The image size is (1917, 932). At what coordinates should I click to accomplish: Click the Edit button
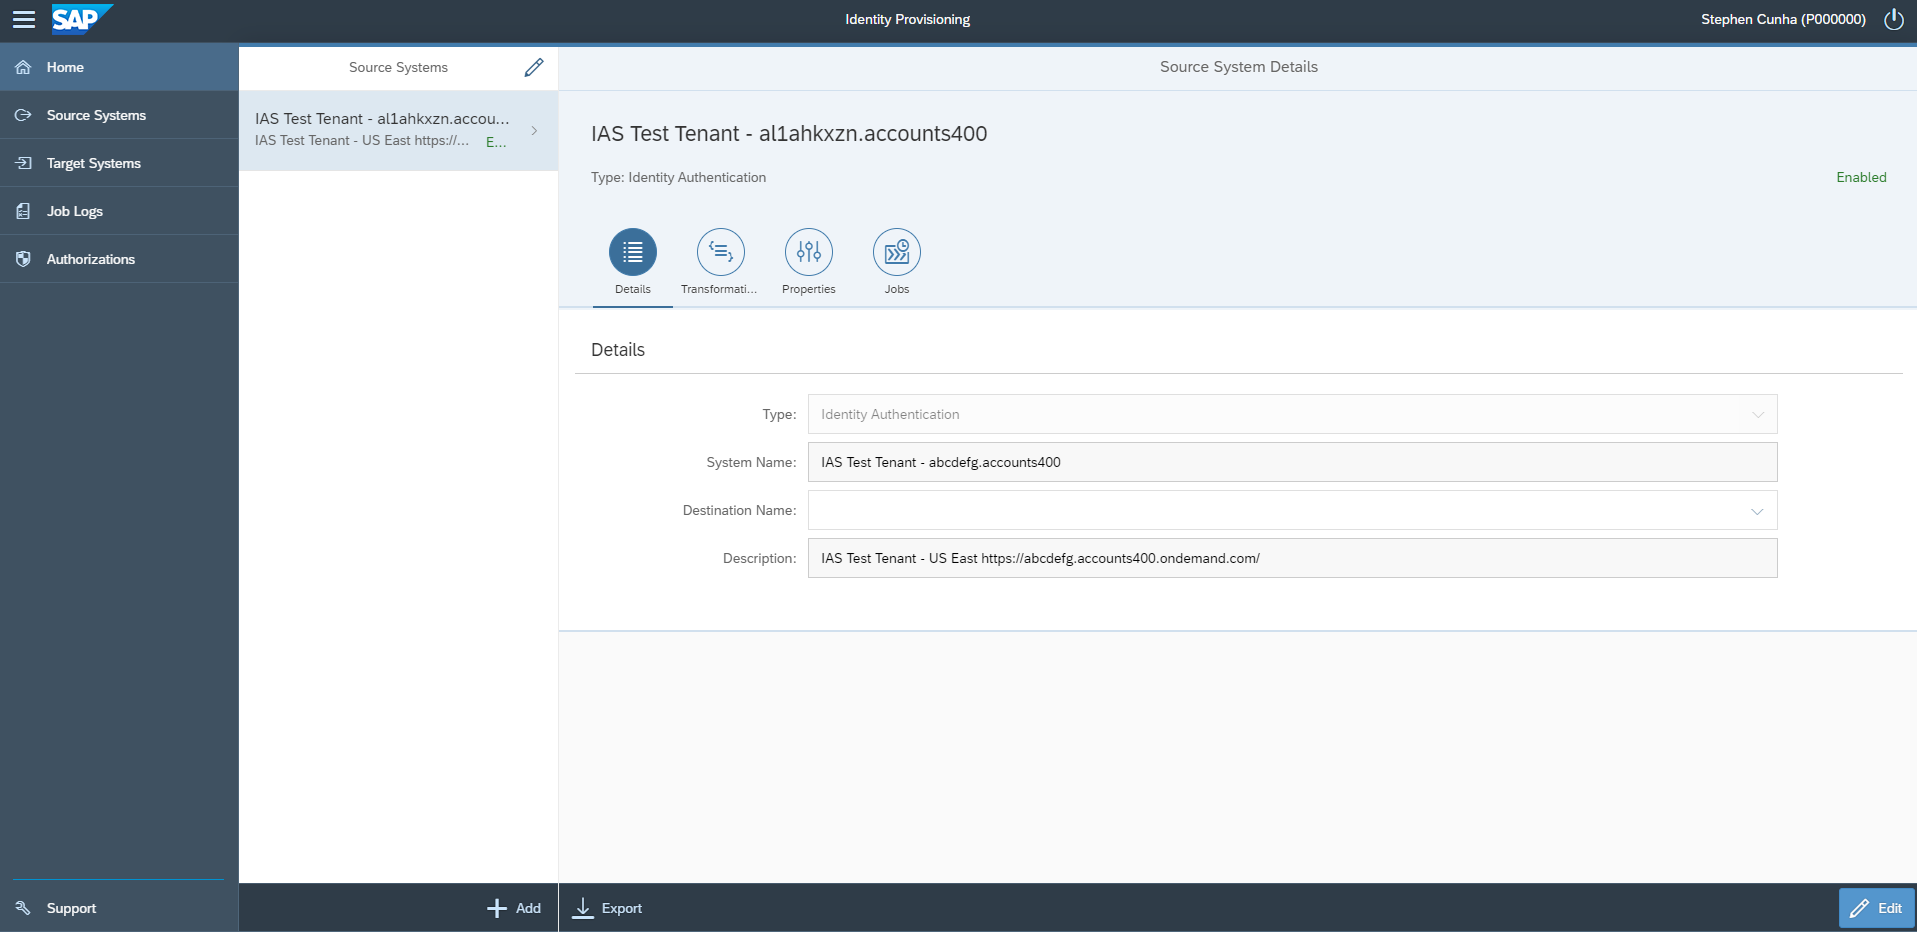[1876, 908]
